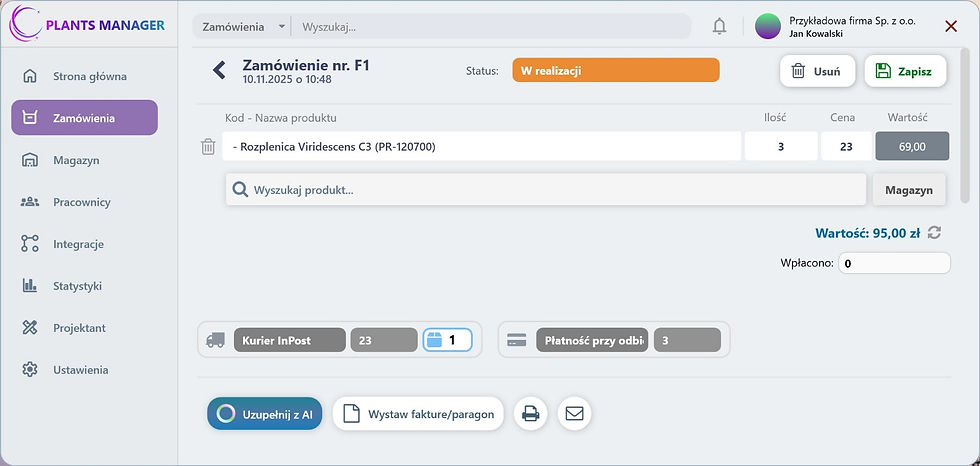Print the order with the printer icon

pos(531,414)
